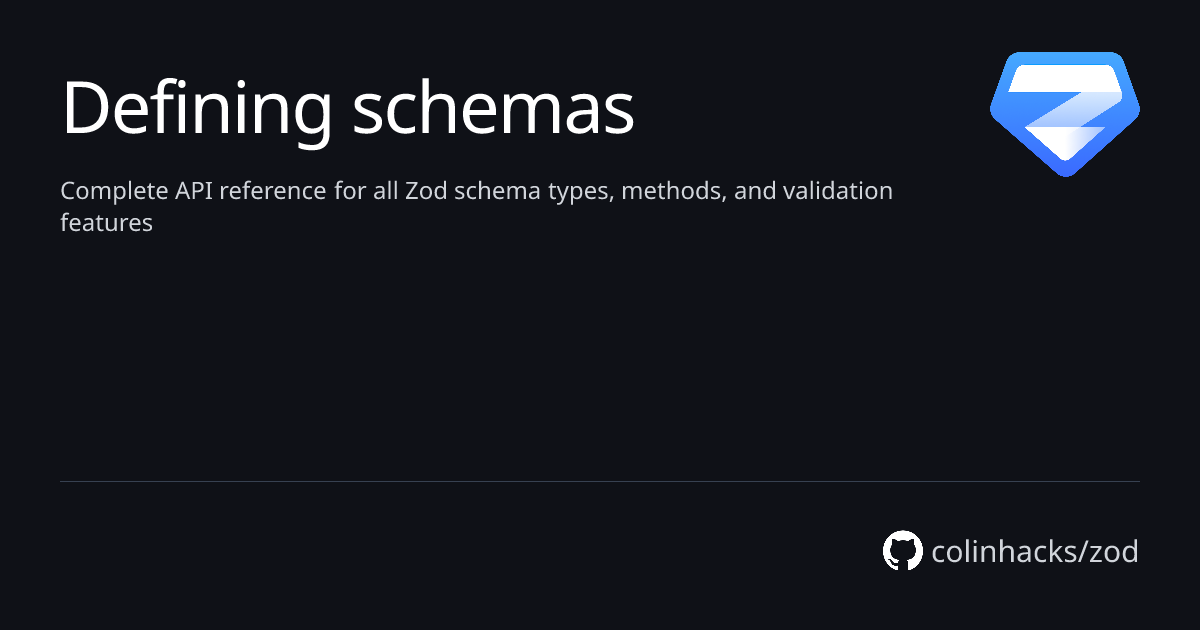Click the word "schema" in the description
Viewport: 1200px width, 630px height.
[496, 191]
